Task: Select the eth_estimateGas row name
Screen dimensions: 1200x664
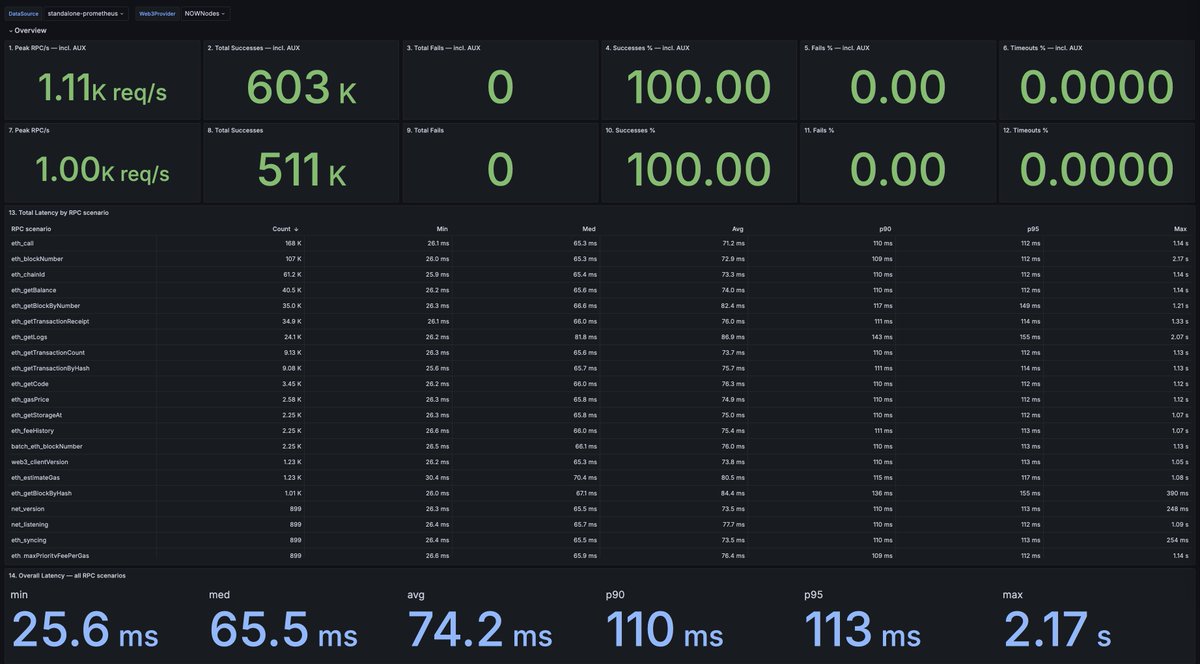Action: point(35,478)
